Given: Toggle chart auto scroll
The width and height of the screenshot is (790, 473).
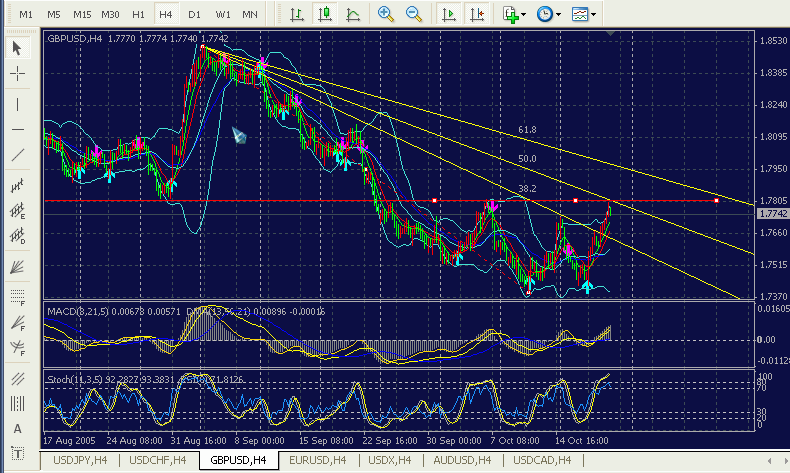Looking at the screenshot, I should pyautogui.click(x=449, y=14).
